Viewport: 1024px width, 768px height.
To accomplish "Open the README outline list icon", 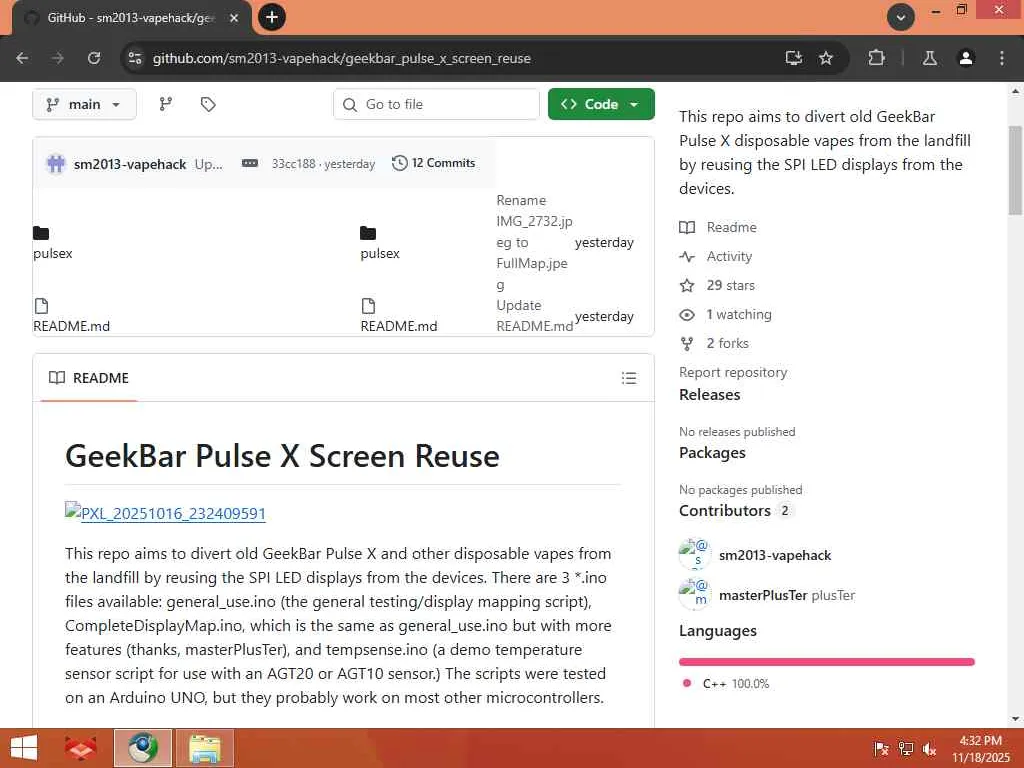I will click(x=629, y=378).
